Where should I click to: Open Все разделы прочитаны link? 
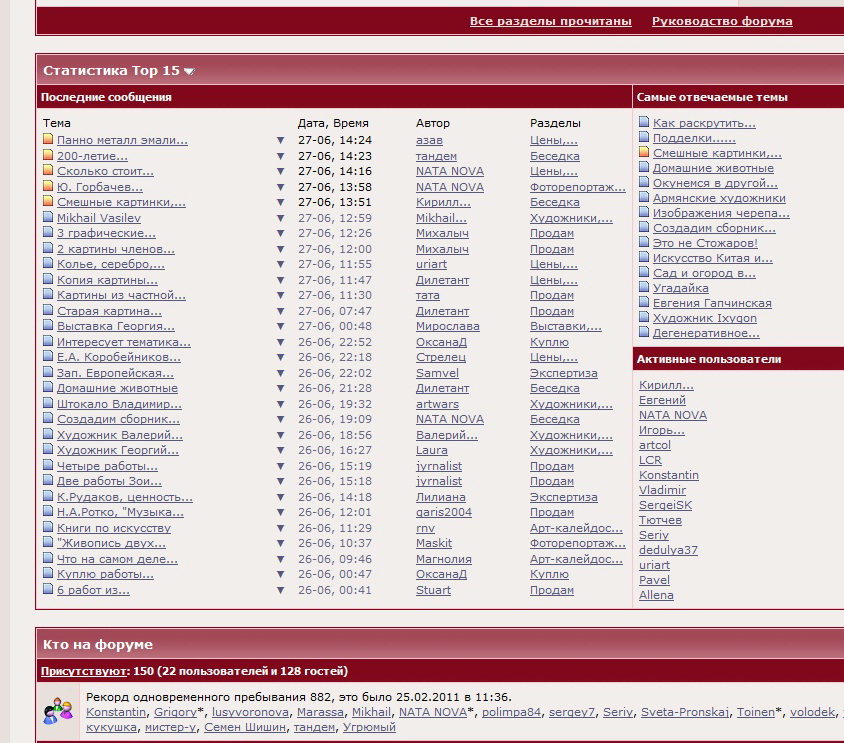pos(550,21)
